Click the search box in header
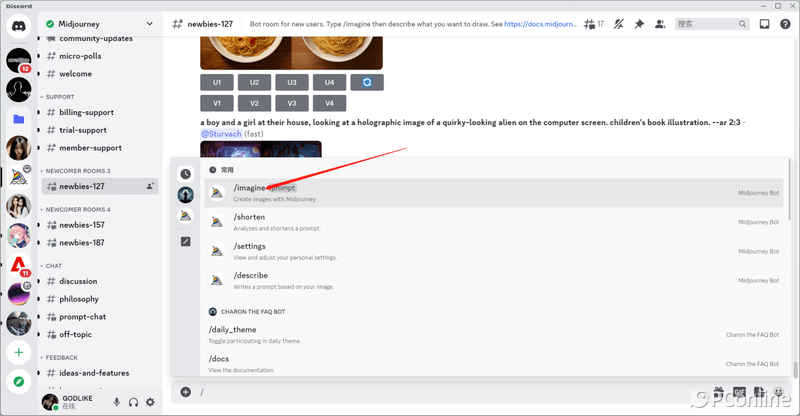 [712, 24]
